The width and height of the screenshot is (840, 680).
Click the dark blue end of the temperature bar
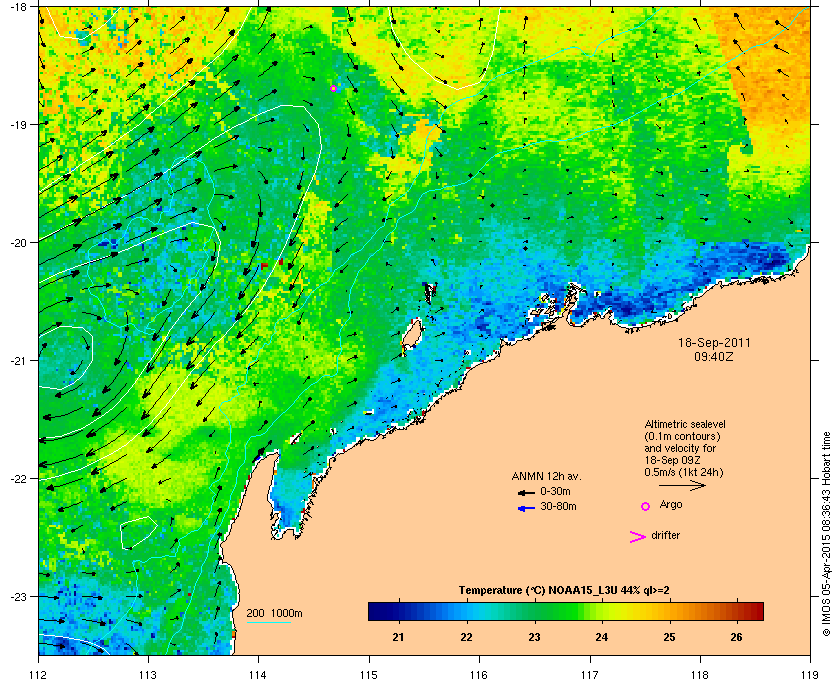coord(373,611)
